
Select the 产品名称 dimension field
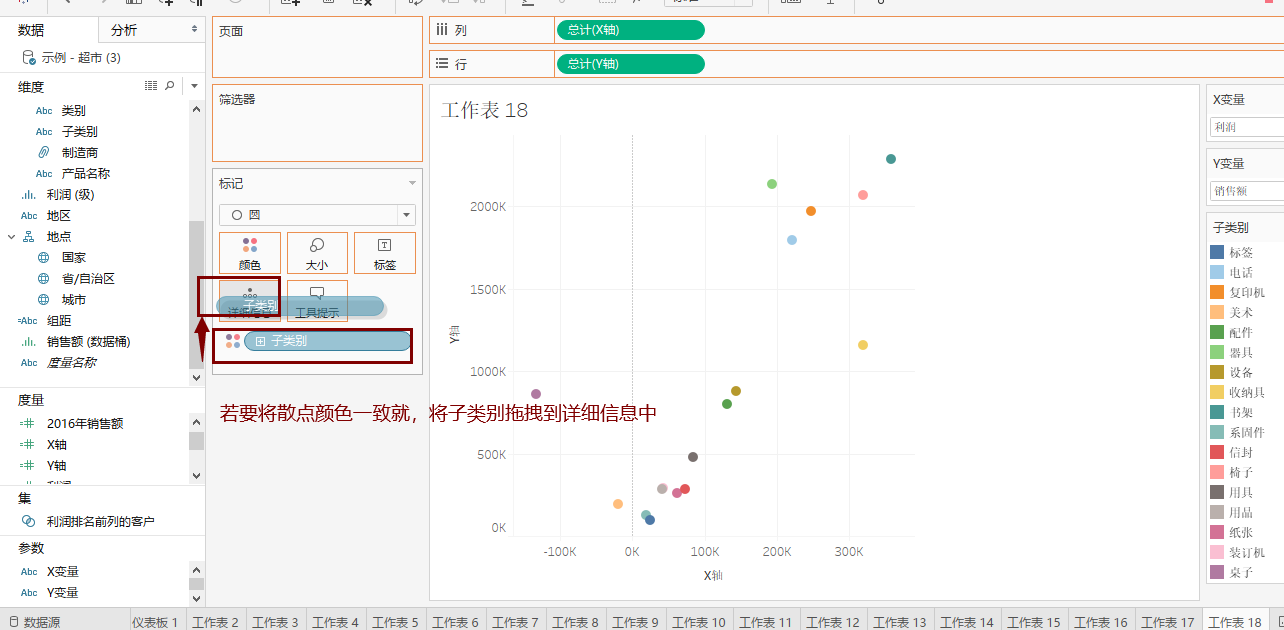pyautogui.click(x=85, y=173)
